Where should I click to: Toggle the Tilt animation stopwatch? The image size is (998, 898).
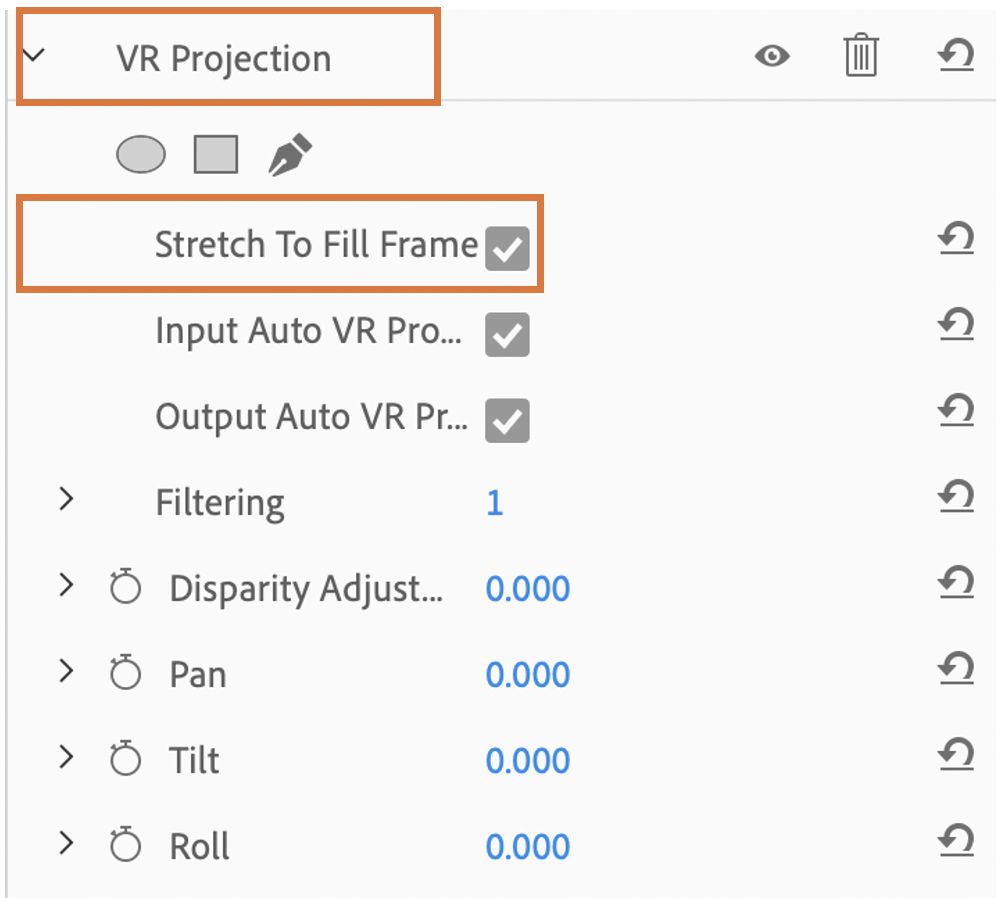(126, 760)
